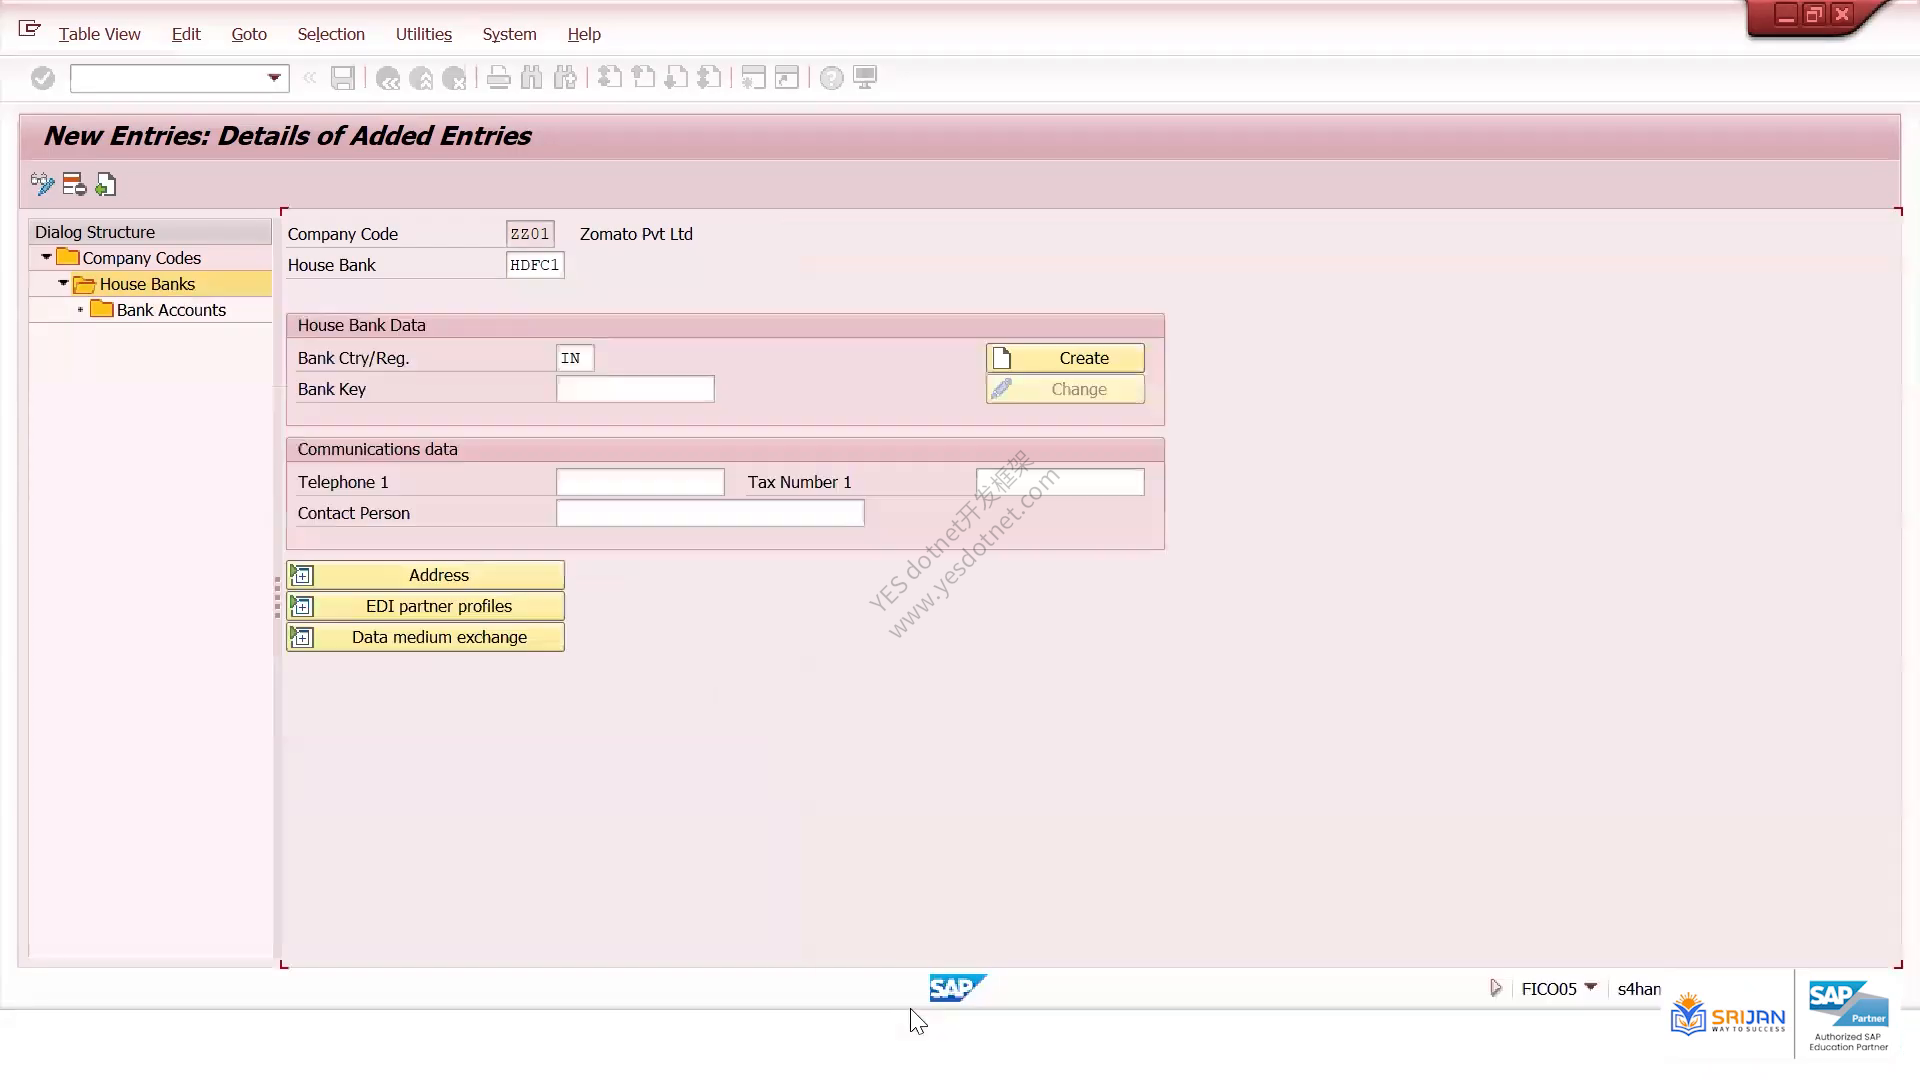Click the Find binoculars icon

point(532,78)
